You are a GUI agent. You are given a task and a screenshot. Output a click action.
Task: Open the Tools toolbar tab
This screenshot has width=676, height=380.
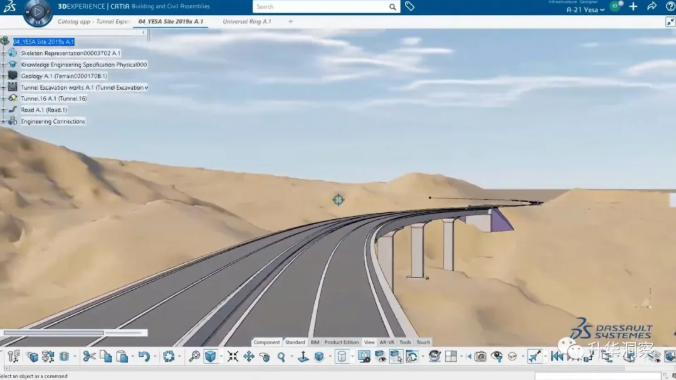(x=405, y=342)
